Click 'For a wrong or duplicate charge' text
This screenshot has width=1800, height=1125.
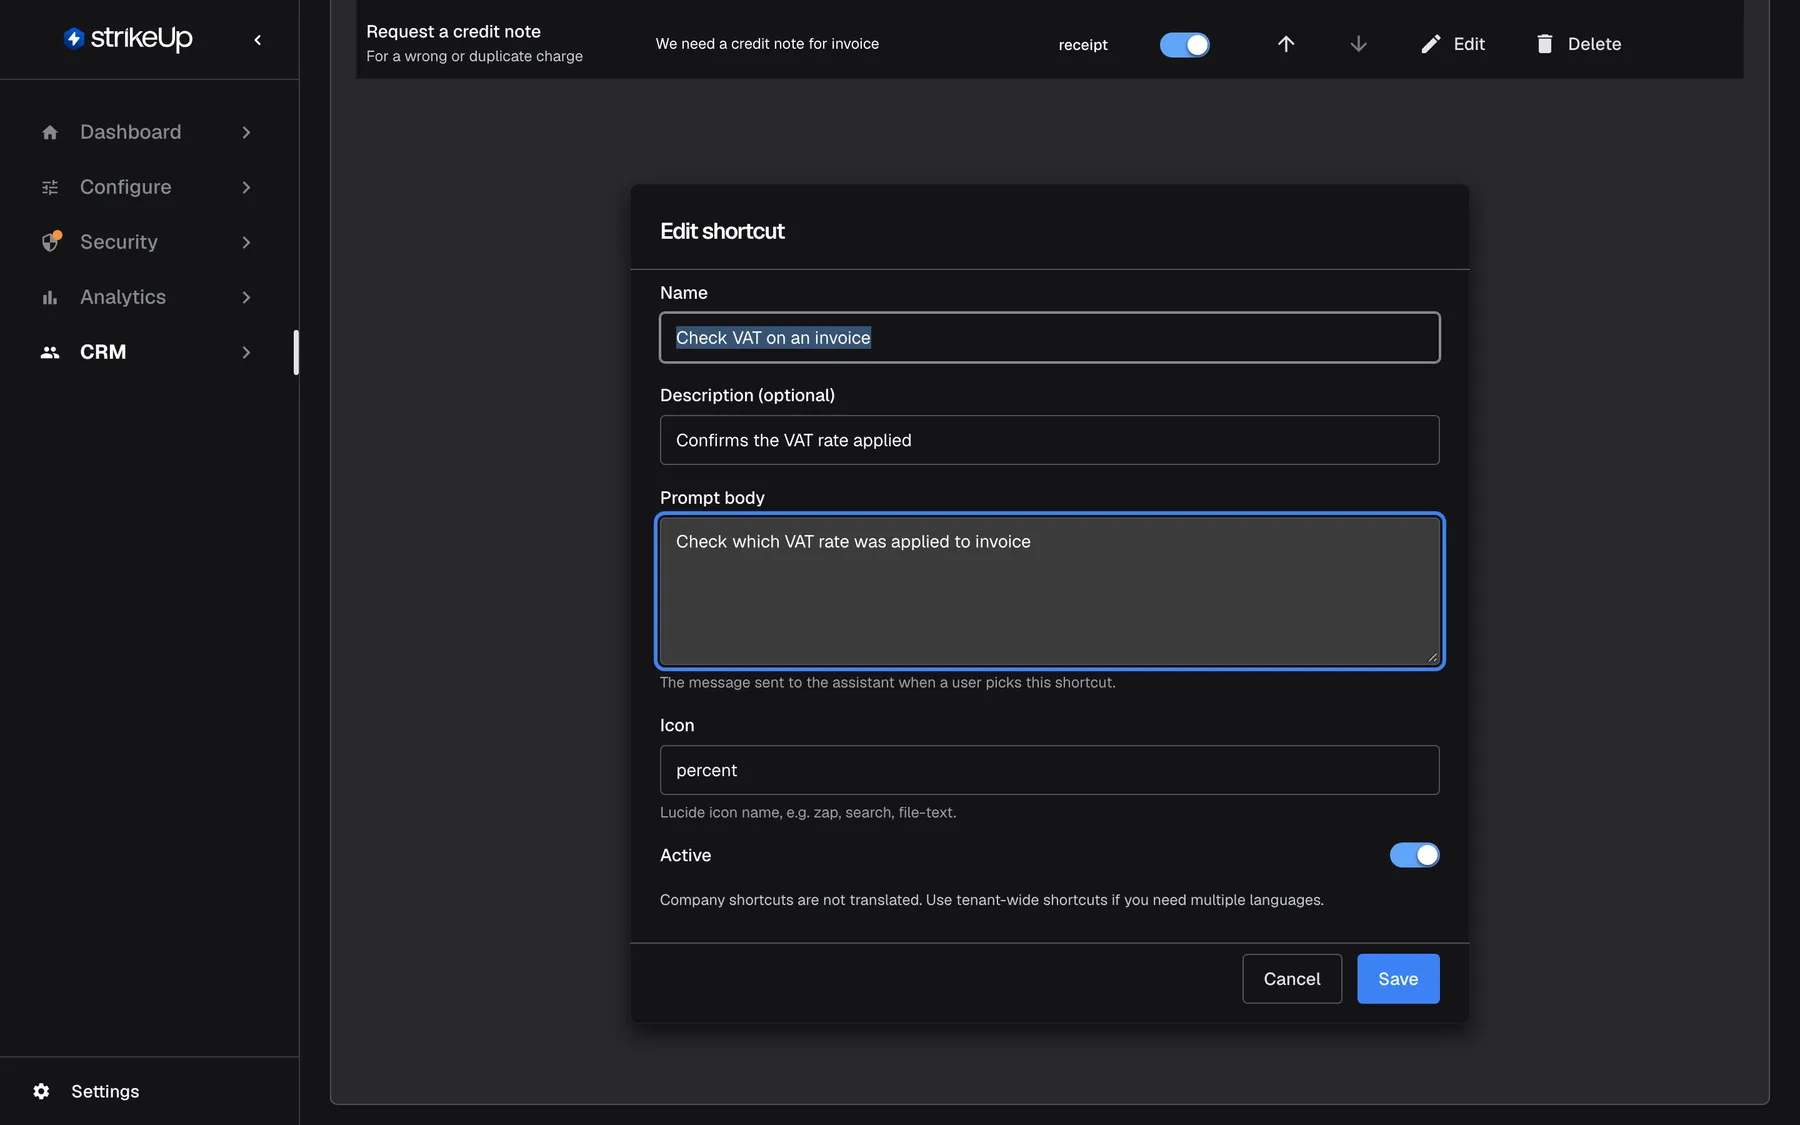(x=474, y=57)
